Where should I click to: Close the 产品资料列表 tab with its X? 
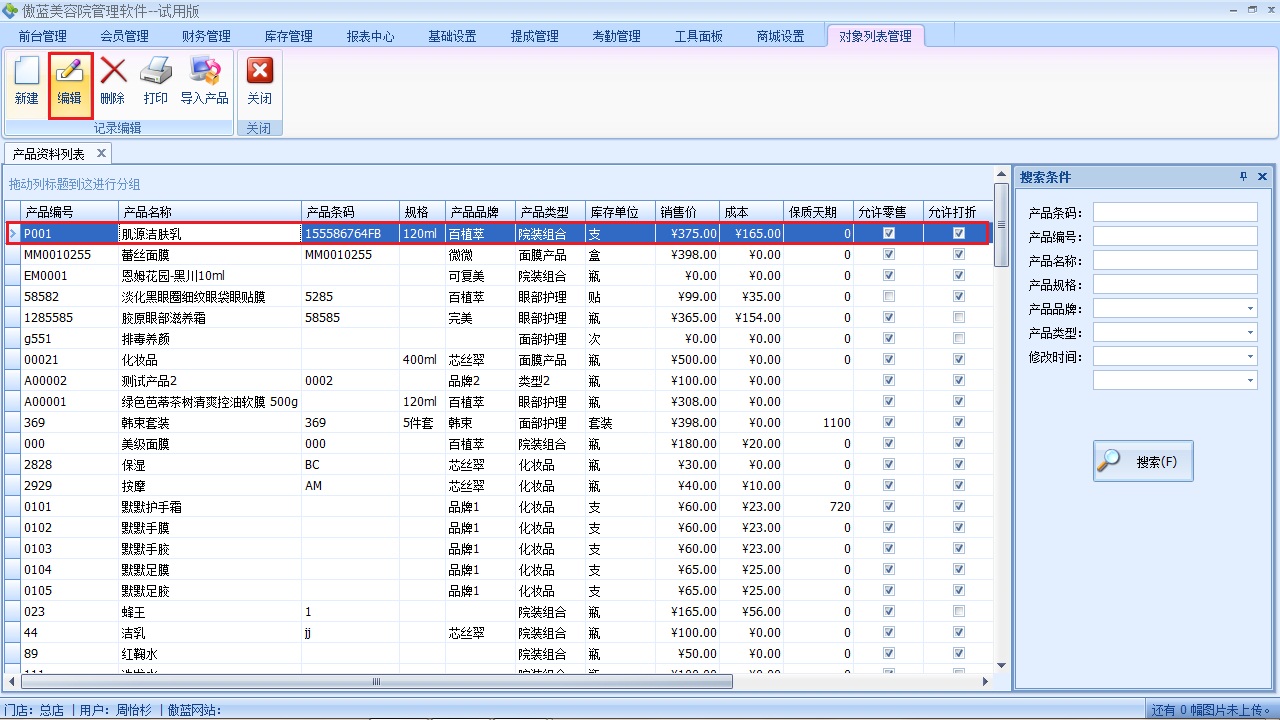point(101,154)
